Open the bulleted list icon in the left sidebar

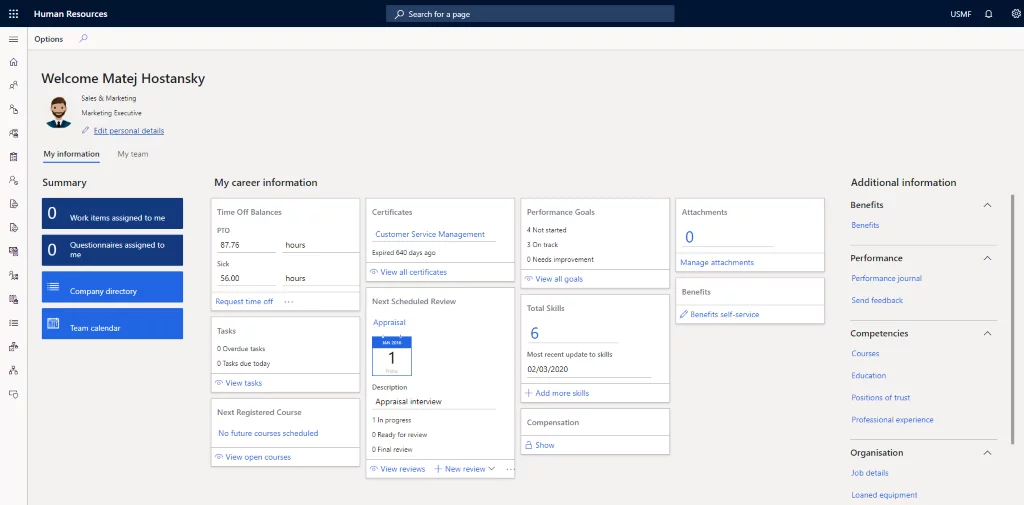pyautogui.click(x=13, y=323)
